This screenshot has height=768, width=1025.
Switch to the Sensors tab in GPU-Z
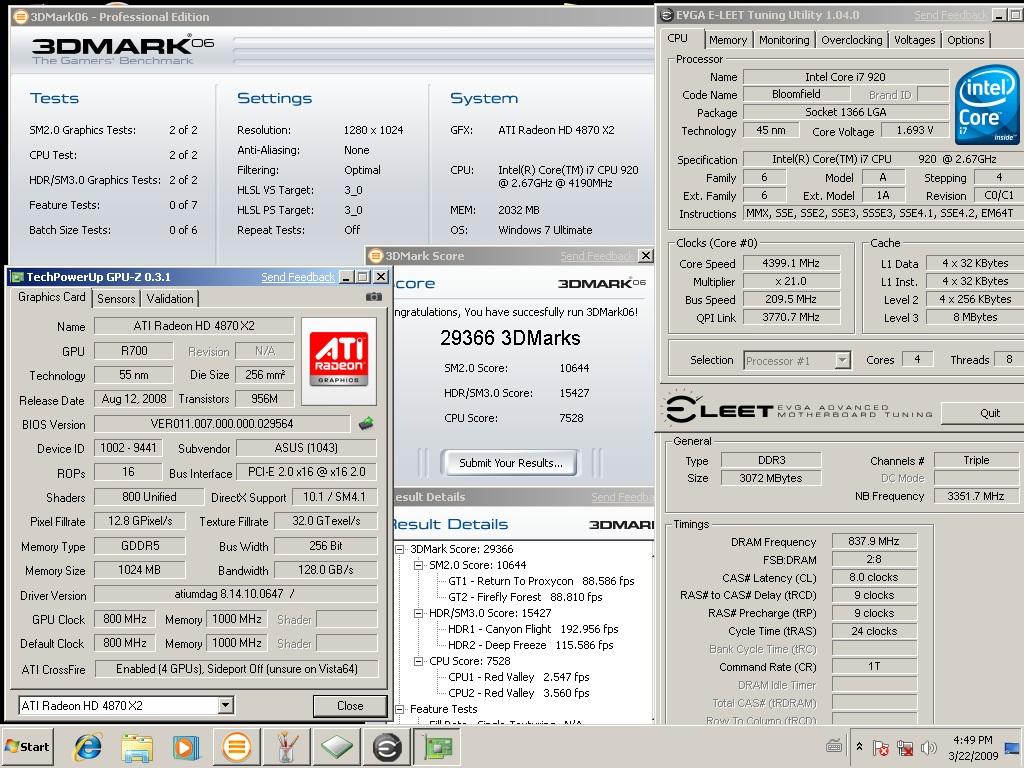116,299
